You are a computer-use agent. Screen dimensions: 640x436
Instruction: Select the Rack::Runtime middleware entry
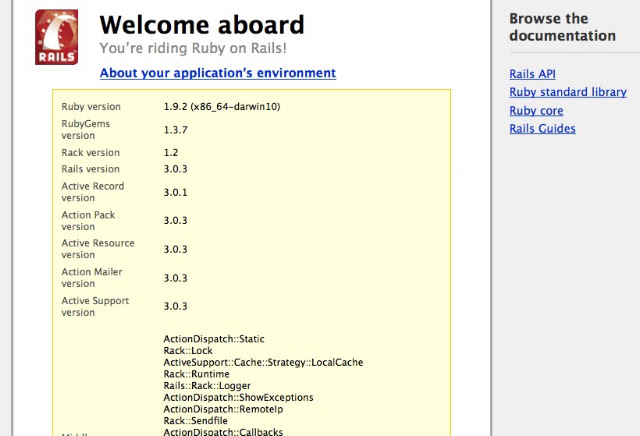point(196,374)
